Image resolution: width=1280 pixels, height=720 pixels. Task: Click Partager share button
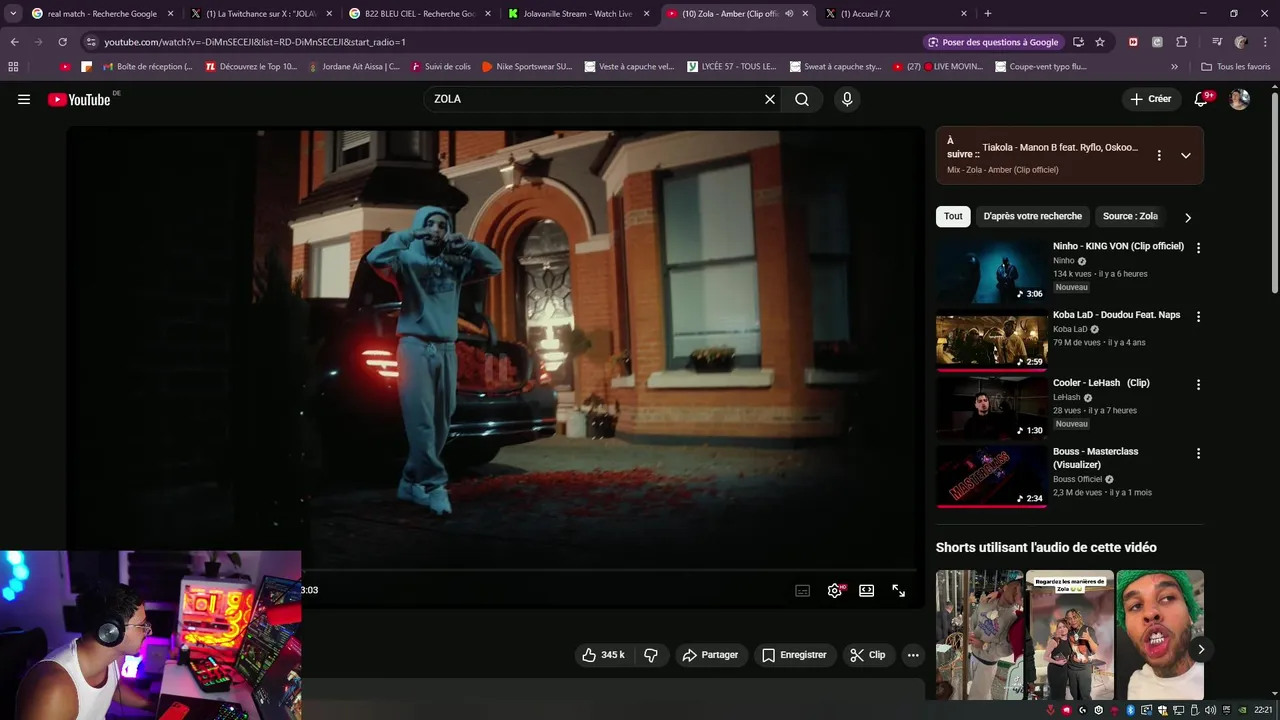pyautogui.click(x=709, y=655)
